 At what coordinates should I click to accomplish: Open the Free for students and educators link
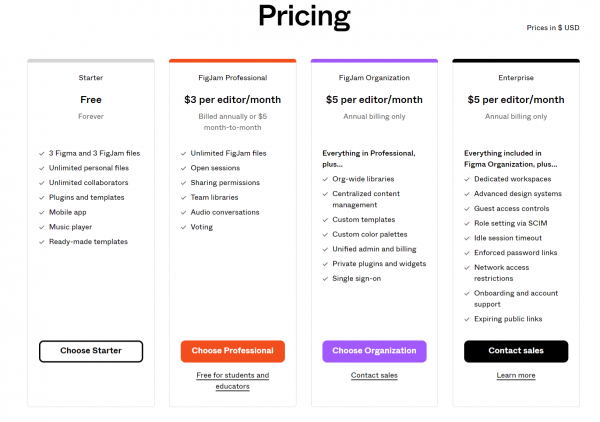(232, 380)
